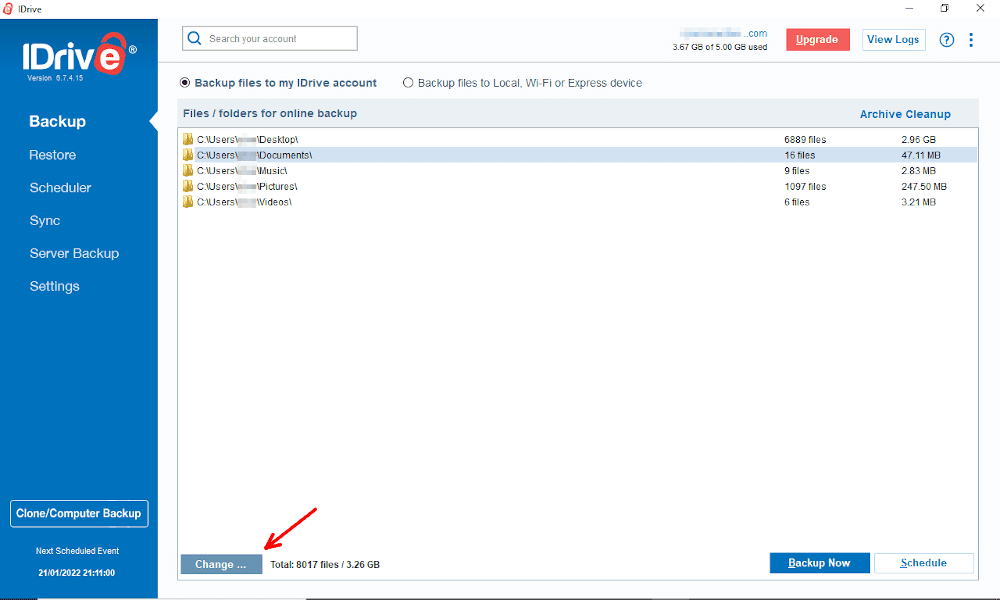Open the Sync section
1000x600 pixels.
[45, 220]
